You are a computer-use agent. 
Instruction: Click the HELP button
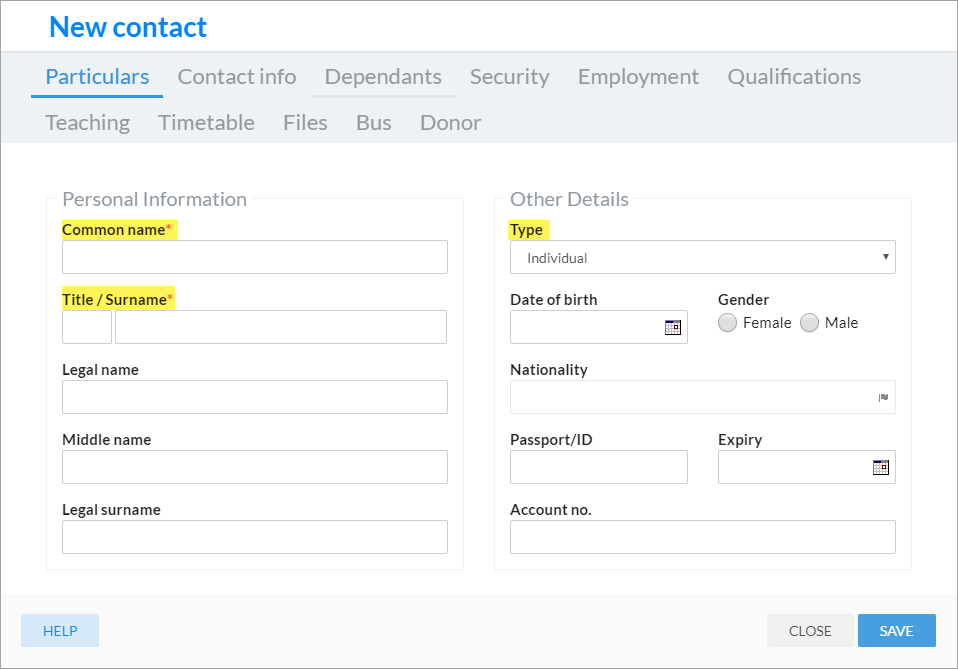(x=60, y=631)
